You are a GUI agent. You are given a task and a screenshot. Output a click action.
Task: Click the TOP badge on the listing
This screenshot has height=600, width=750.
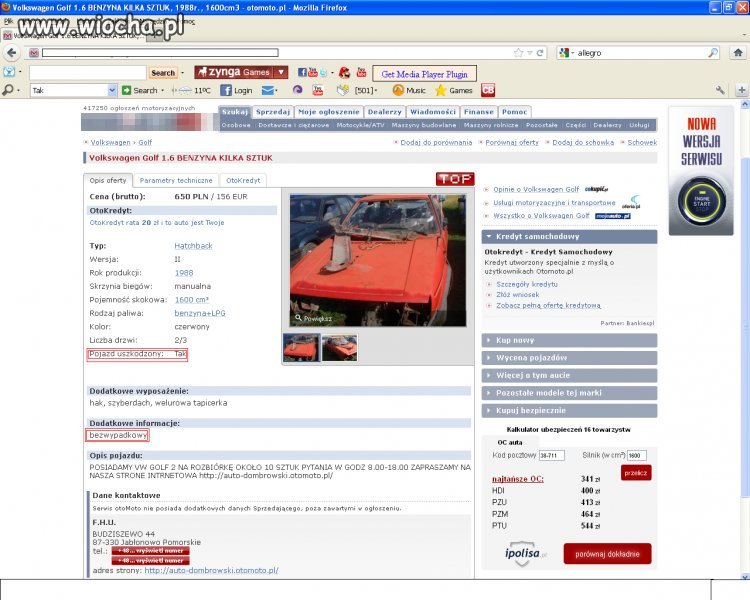(x=455, y=179)
